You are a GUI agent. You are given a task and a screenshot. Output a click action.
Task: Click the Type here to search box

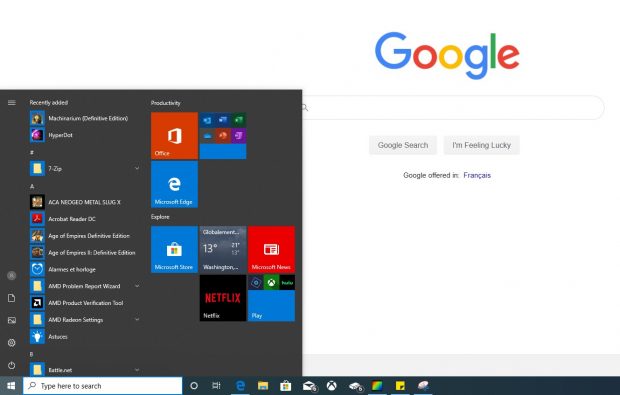[x=103, y=386]
